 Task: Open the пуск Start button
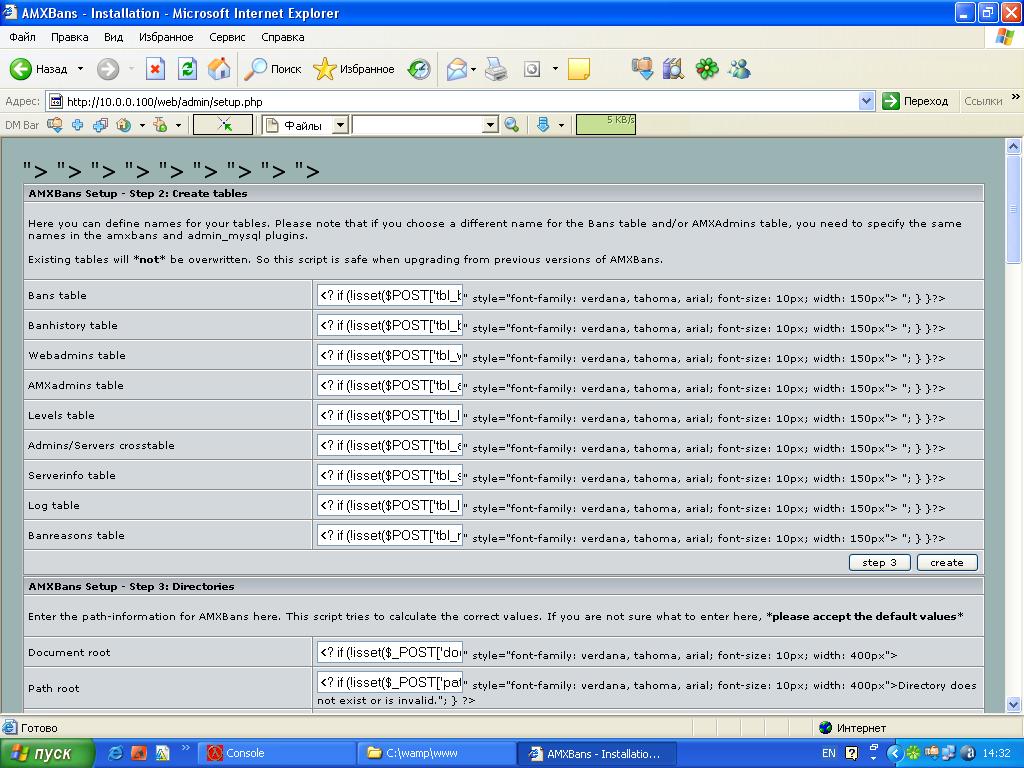pos(47,753)
